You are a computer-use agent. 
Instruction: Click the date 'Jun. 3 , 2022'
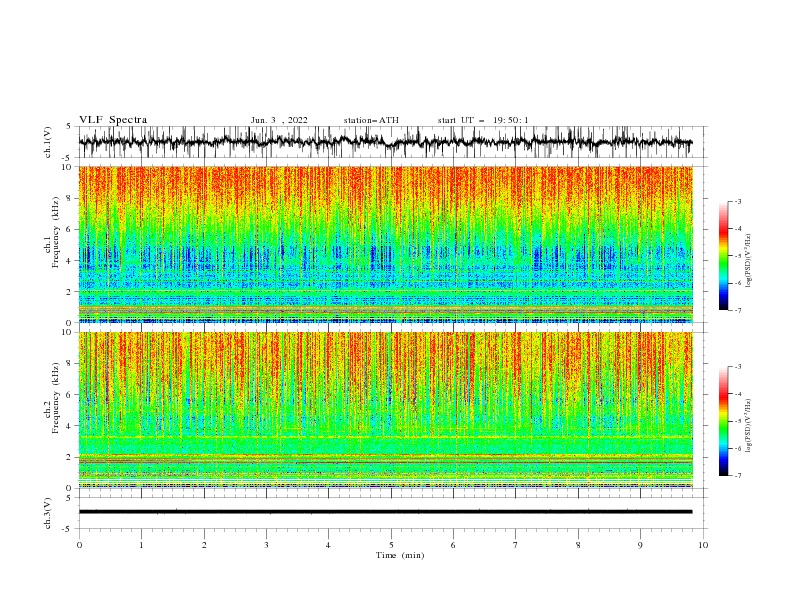tap(279, 120)
